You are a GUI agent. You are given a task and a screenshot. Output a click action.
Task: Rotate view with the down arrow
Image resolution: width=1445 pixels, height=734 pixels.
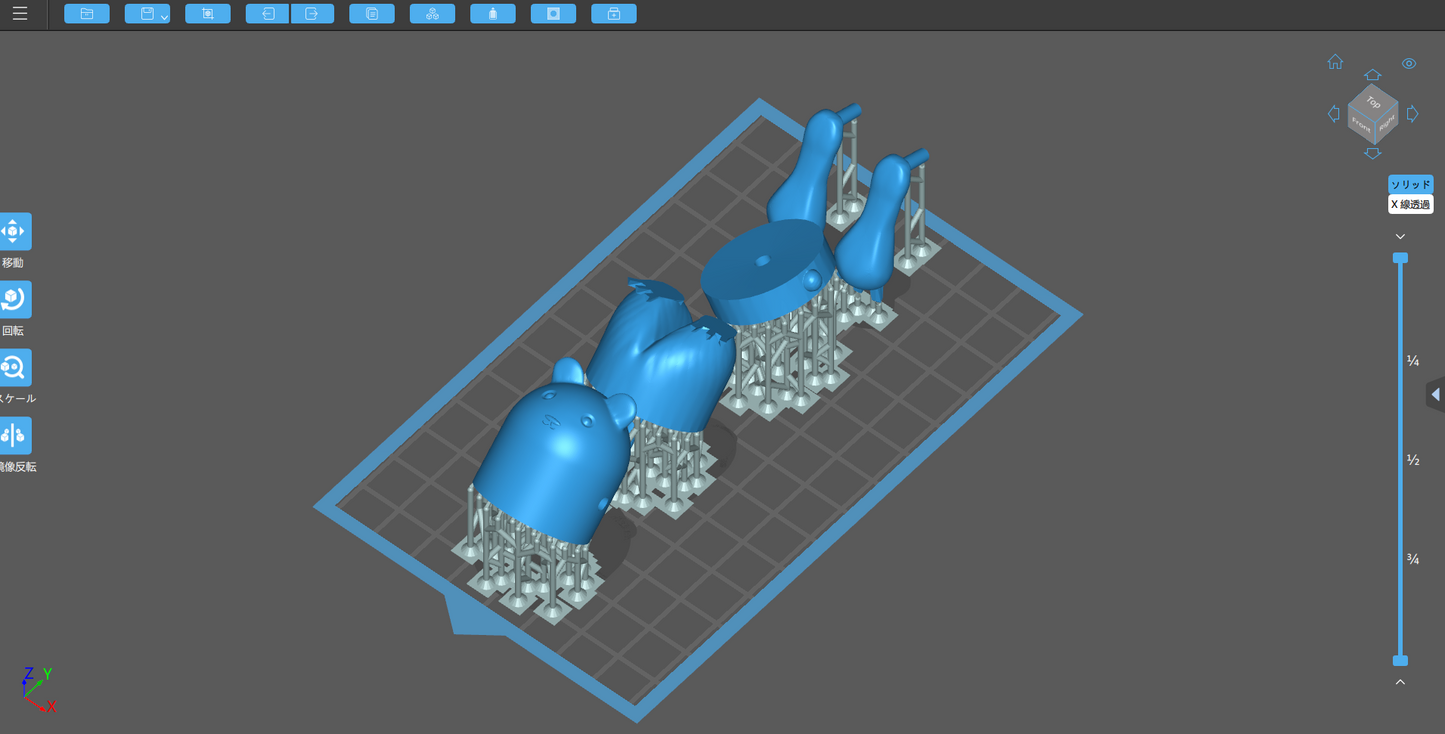pos(1373,153)
